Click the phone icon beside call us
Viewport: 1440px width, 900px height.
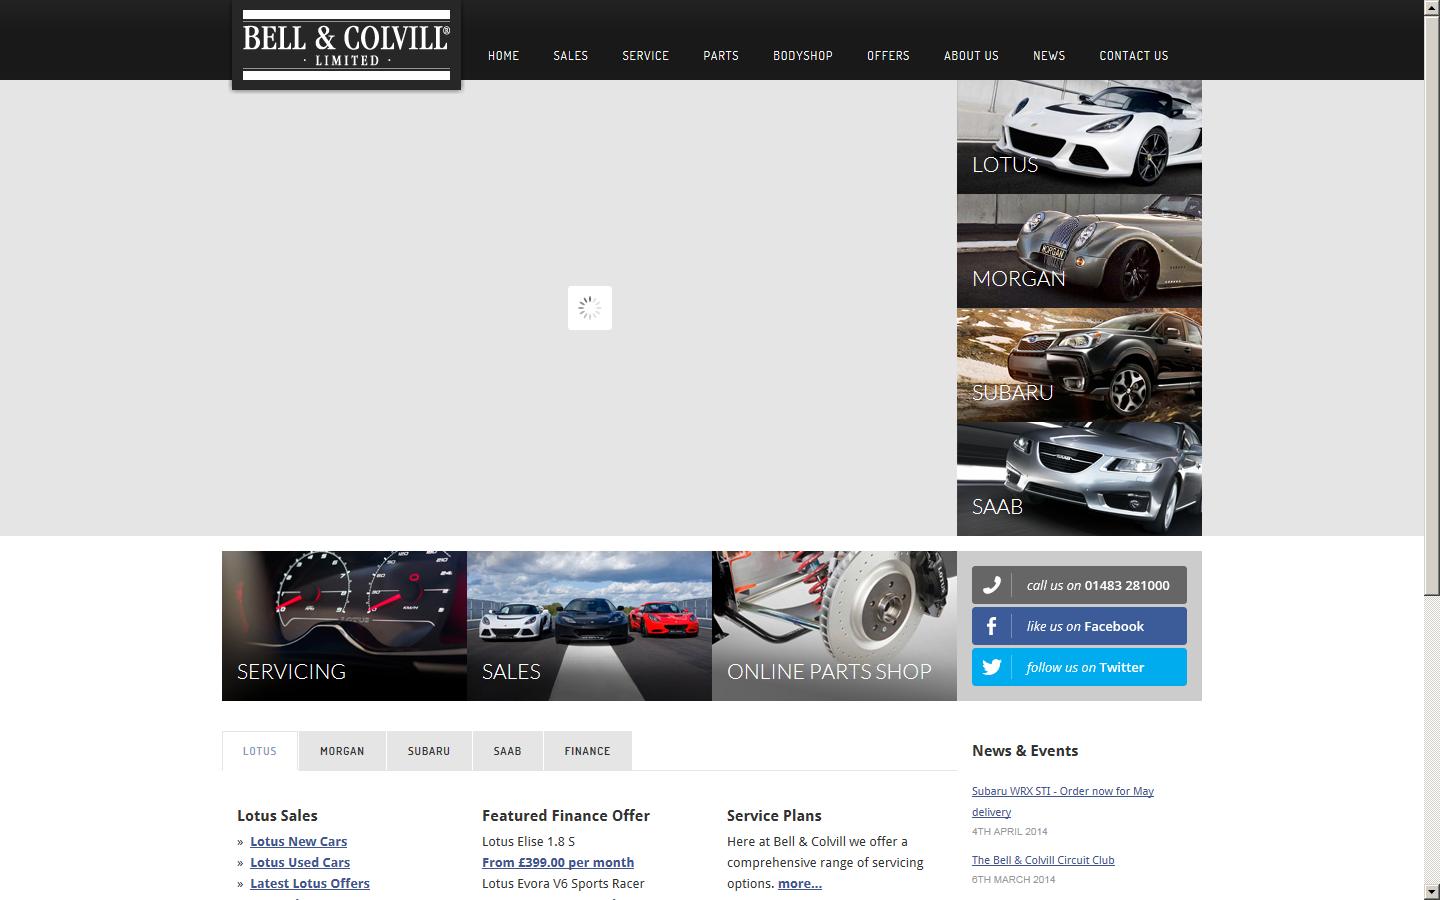991,586
